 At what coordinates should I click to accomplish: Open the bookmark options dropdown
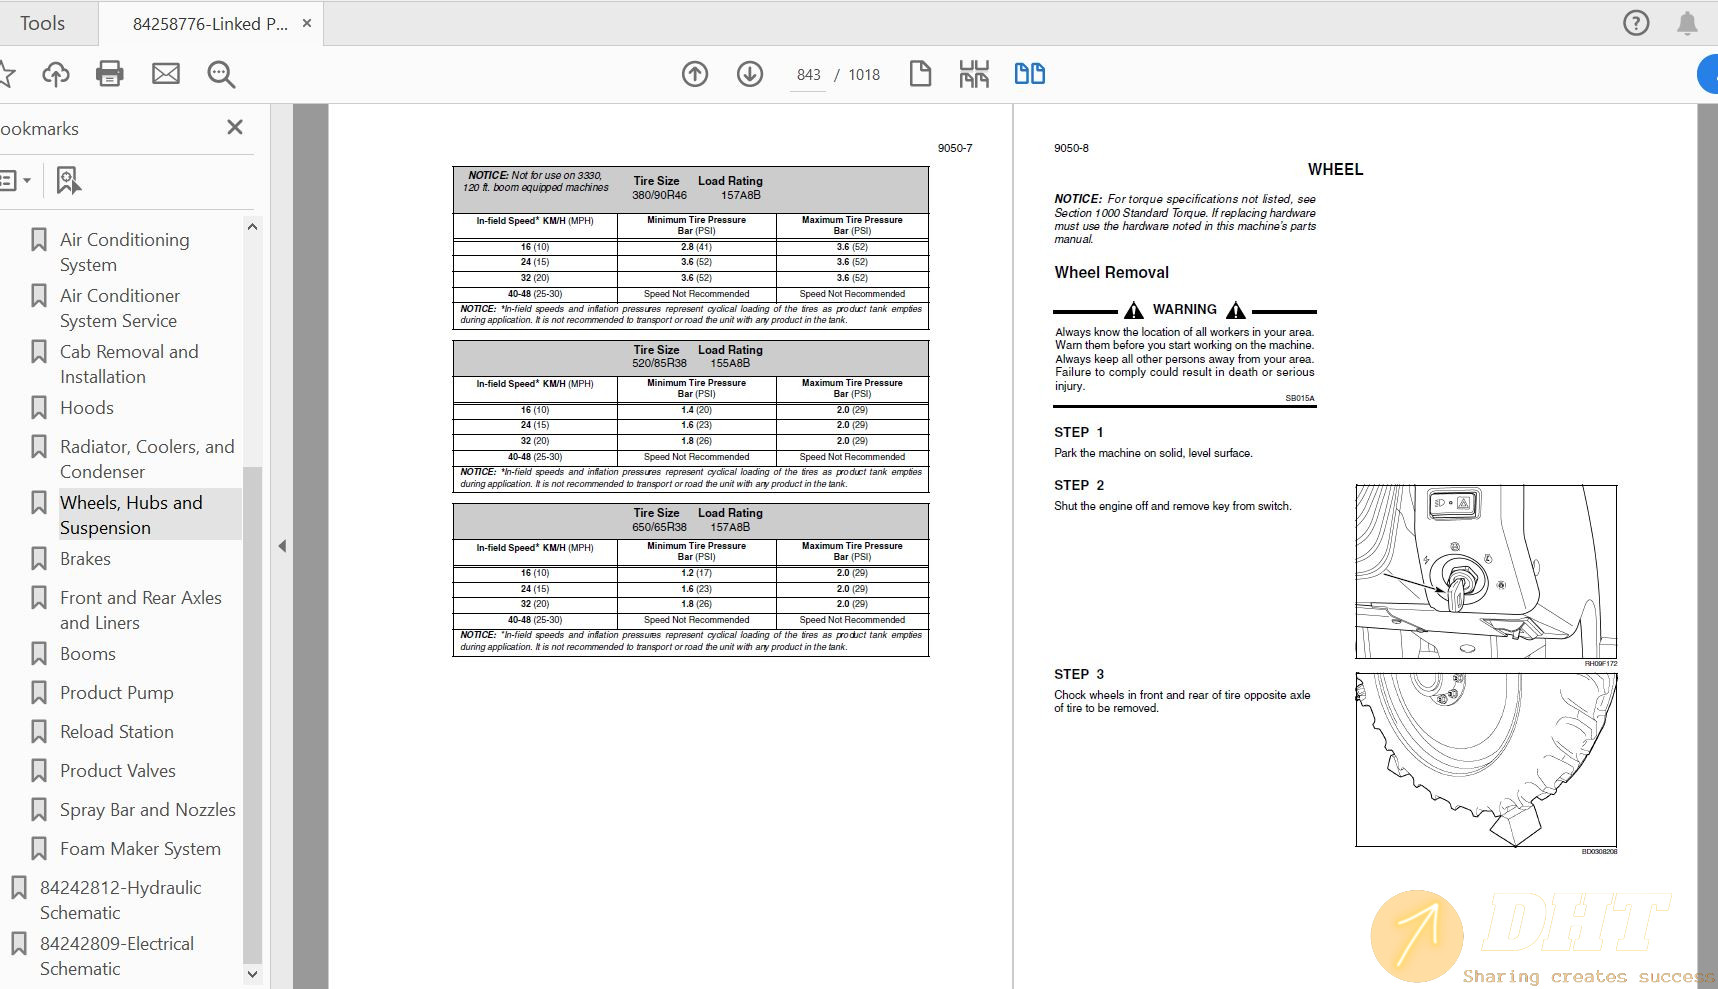16,181
